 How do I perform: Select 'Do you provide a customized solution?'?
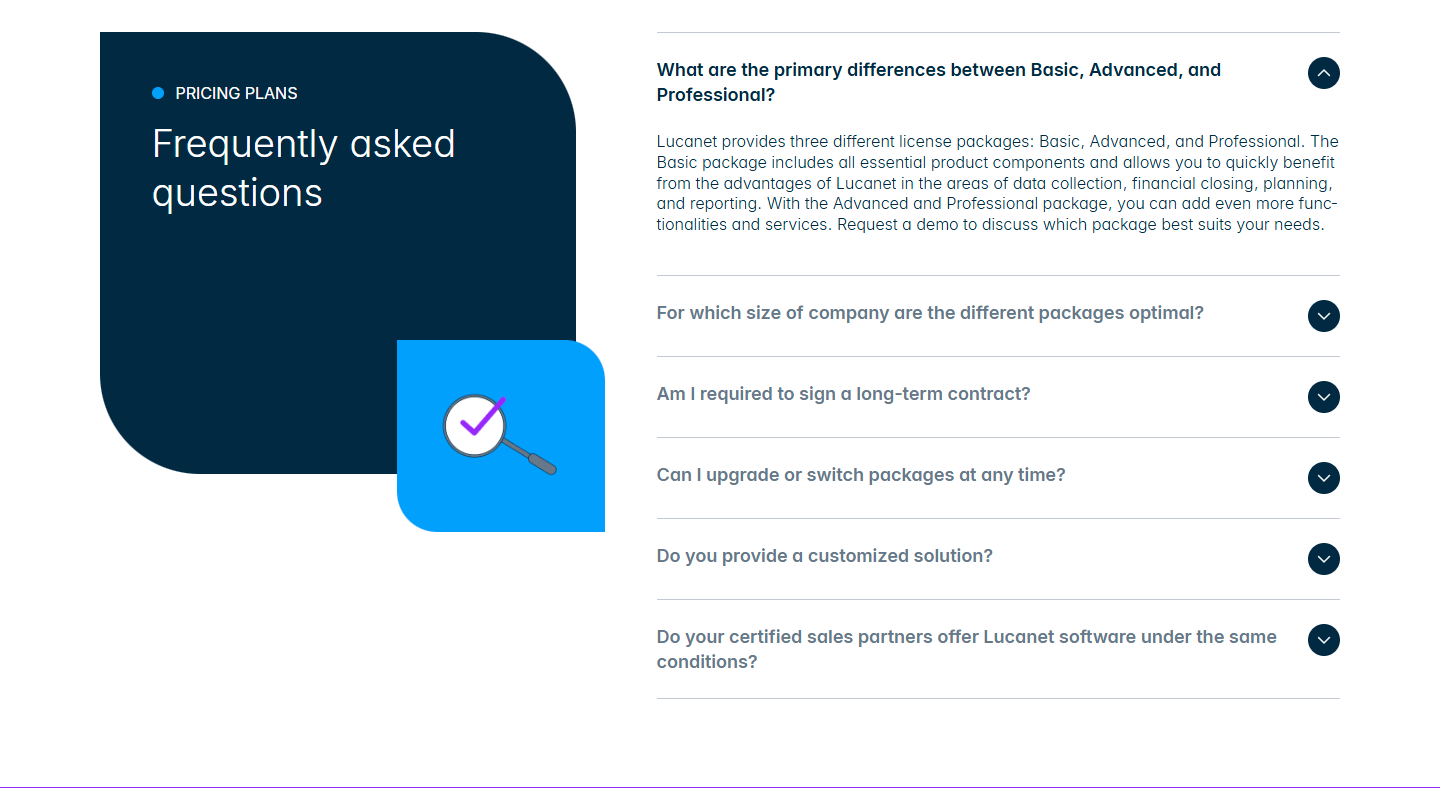824,556
